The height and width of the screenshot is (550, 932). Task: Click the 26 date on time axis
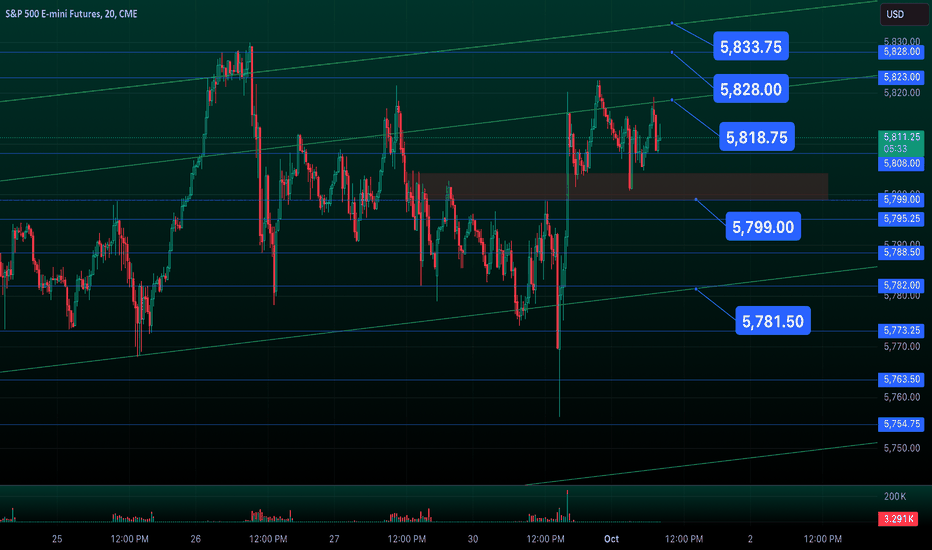coord(196,539)
